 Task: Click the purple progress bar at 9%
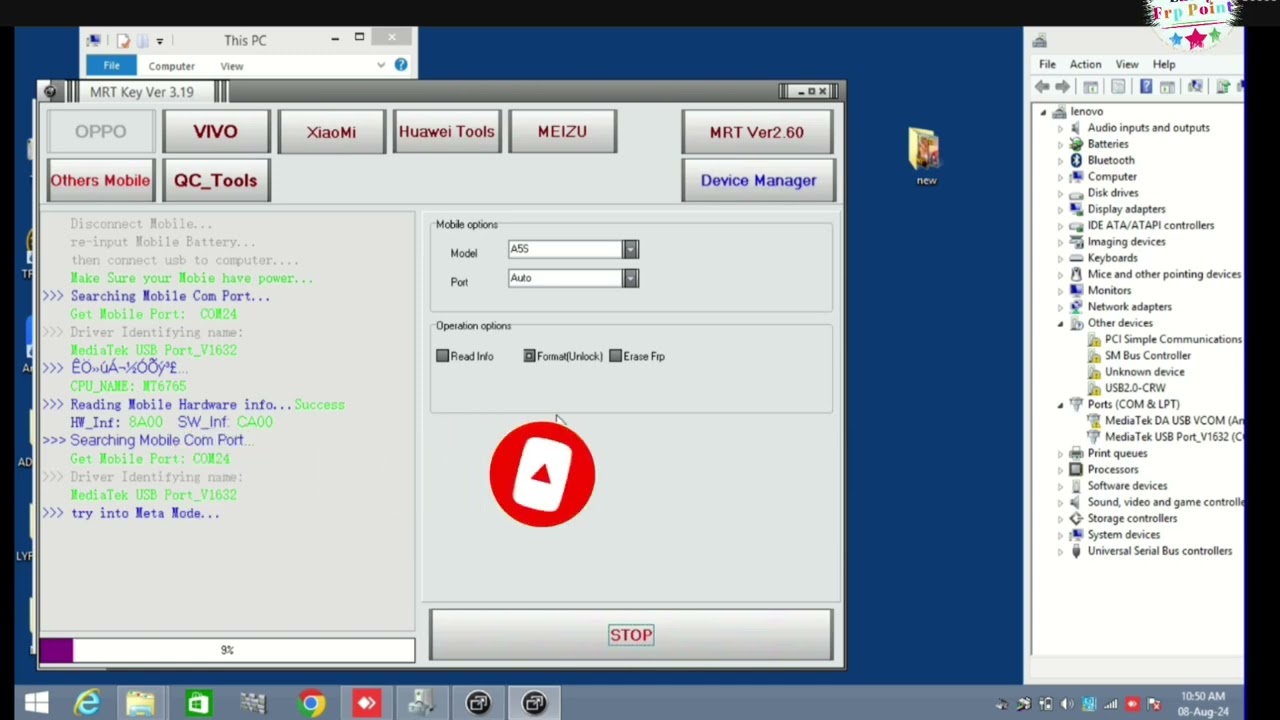pyautogui.click(x=227, y=650)
